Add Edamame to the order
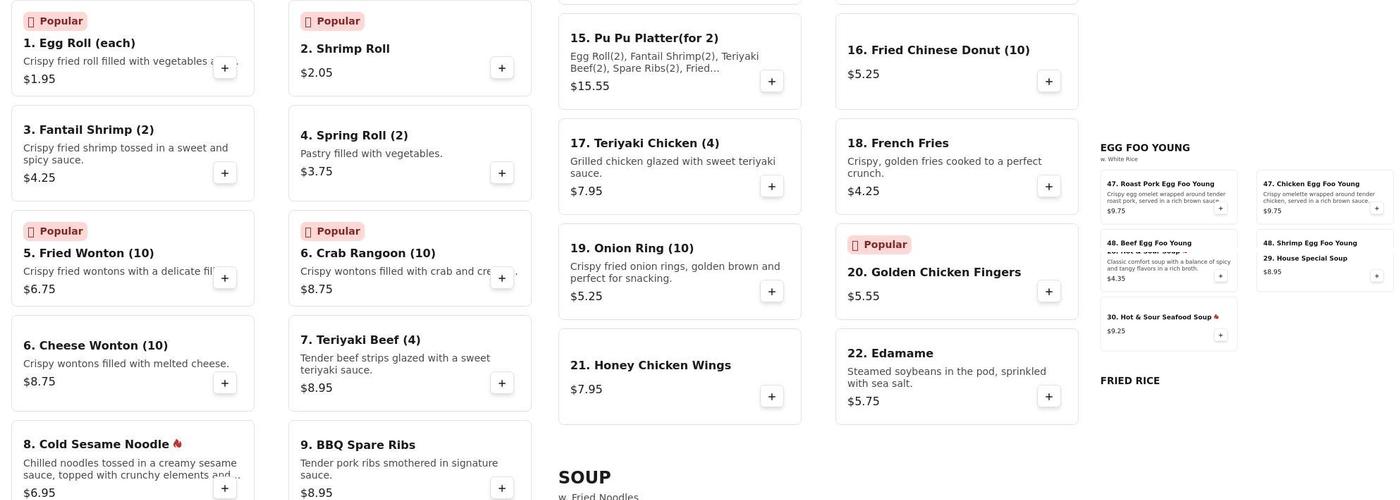The image size is (1400, 500). (x=1049, y=397)
